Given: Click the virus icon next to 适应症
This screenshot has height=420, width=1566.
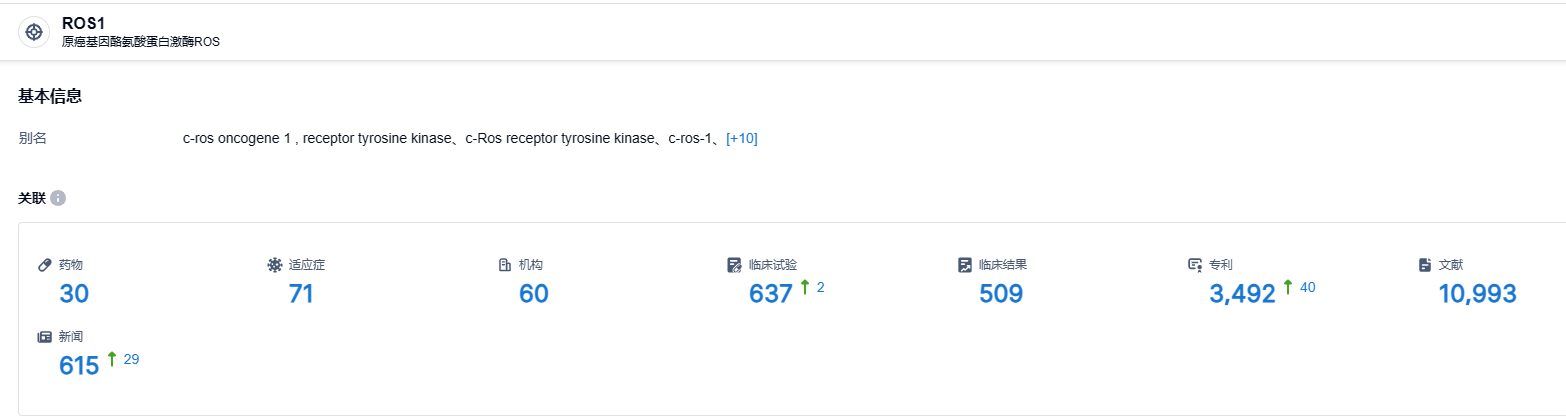Looking at the screenshot, I should [275, 265].
